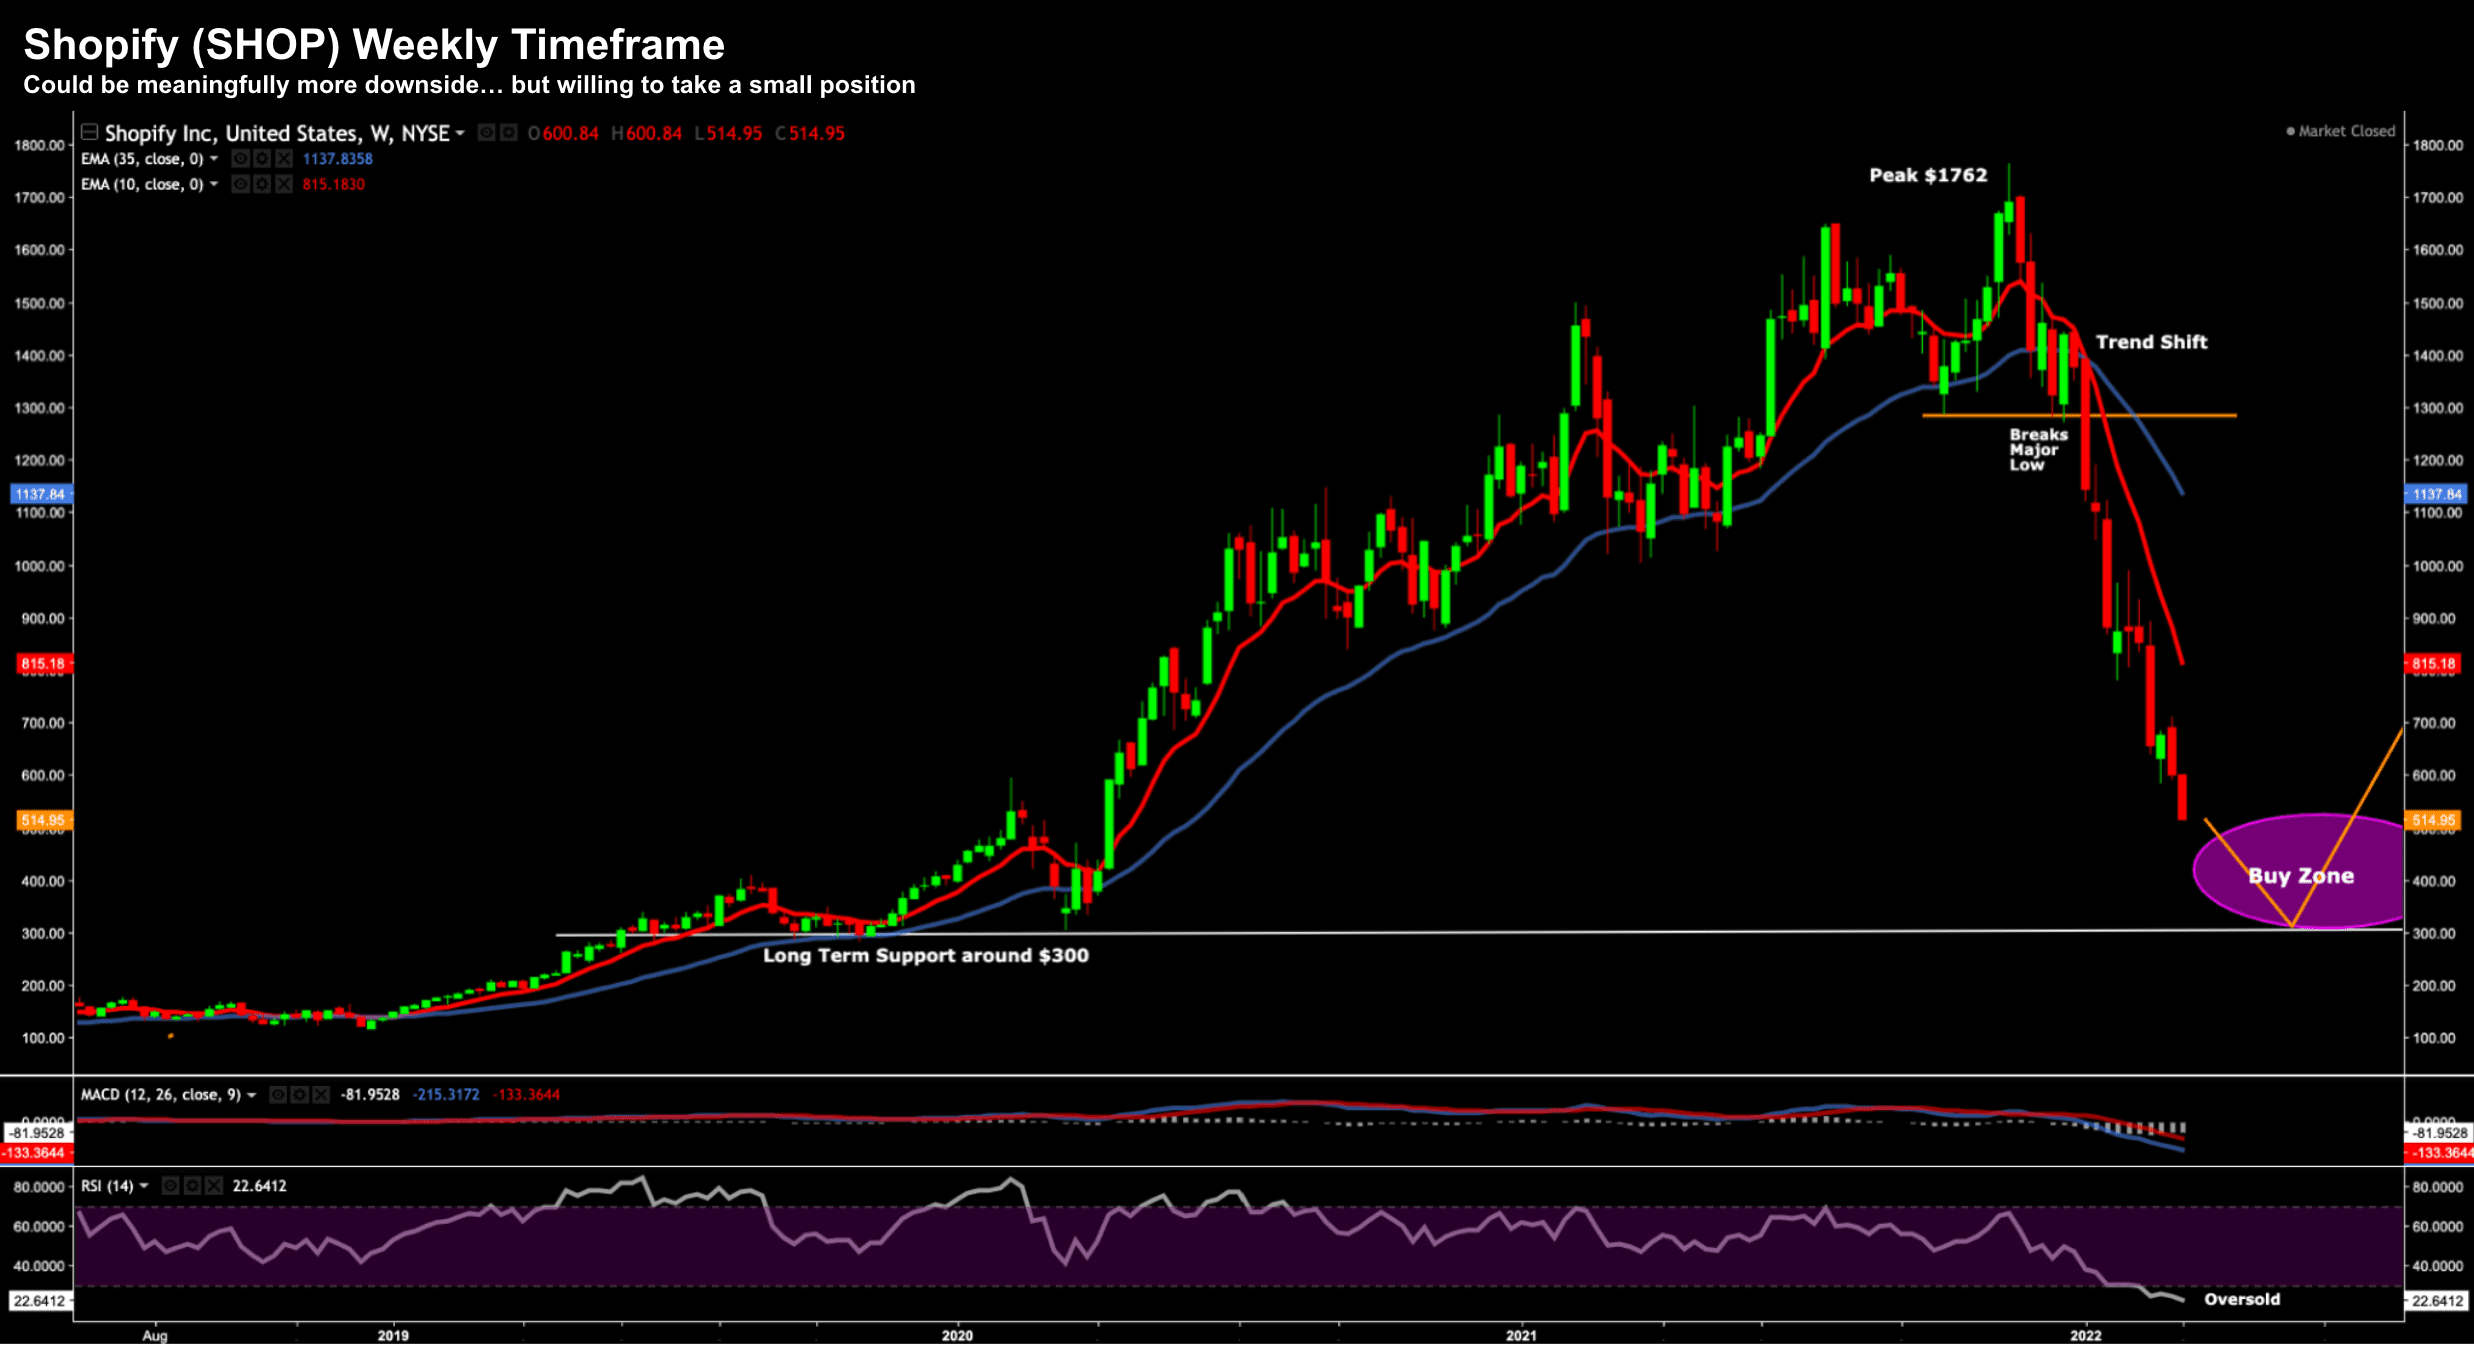Hide EMA 10 line using eye icon

tap(240, 185)
